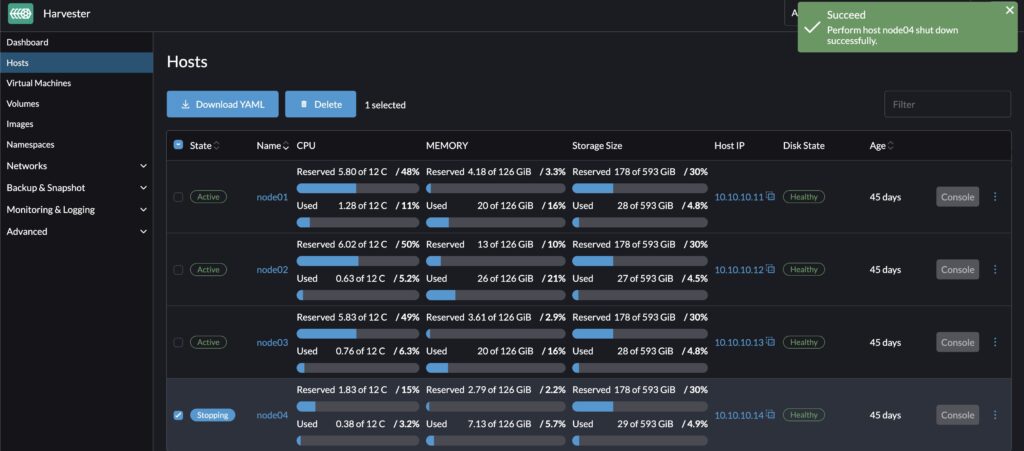Open Virtual Machines from the sidebar
1024x451 pixels.
38,83
